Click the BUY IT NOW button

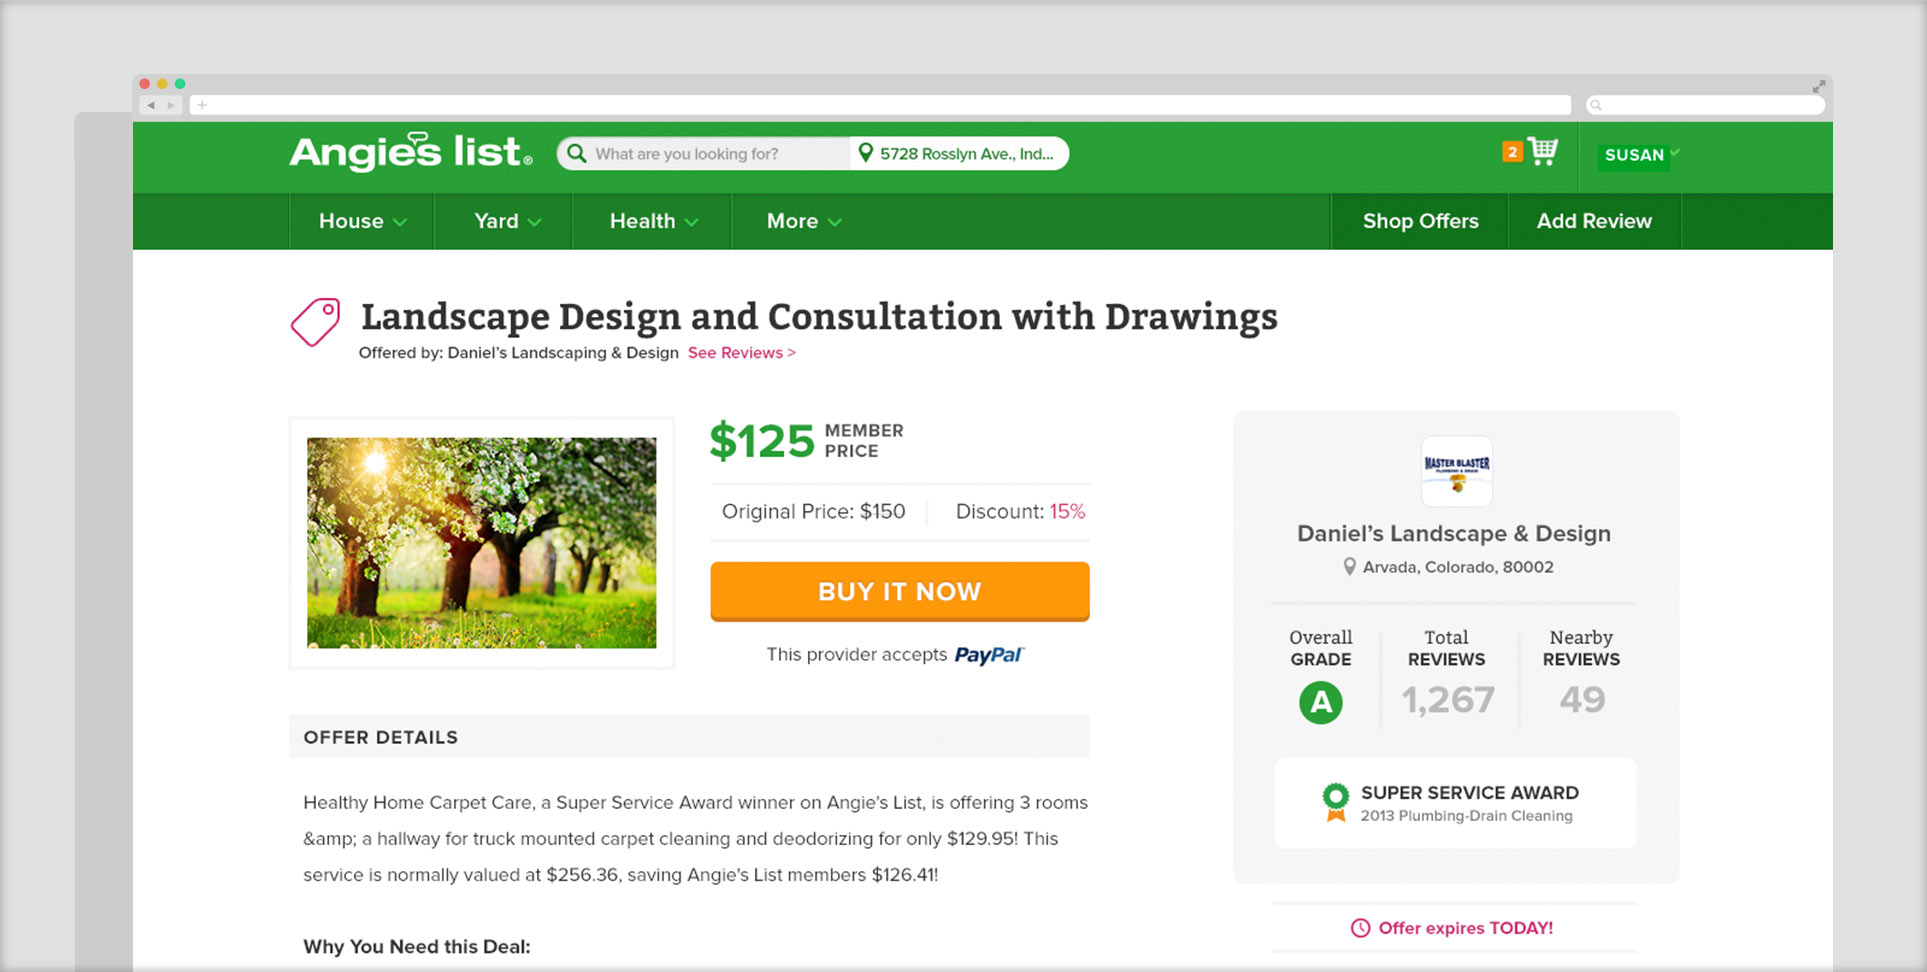[900, 591]
